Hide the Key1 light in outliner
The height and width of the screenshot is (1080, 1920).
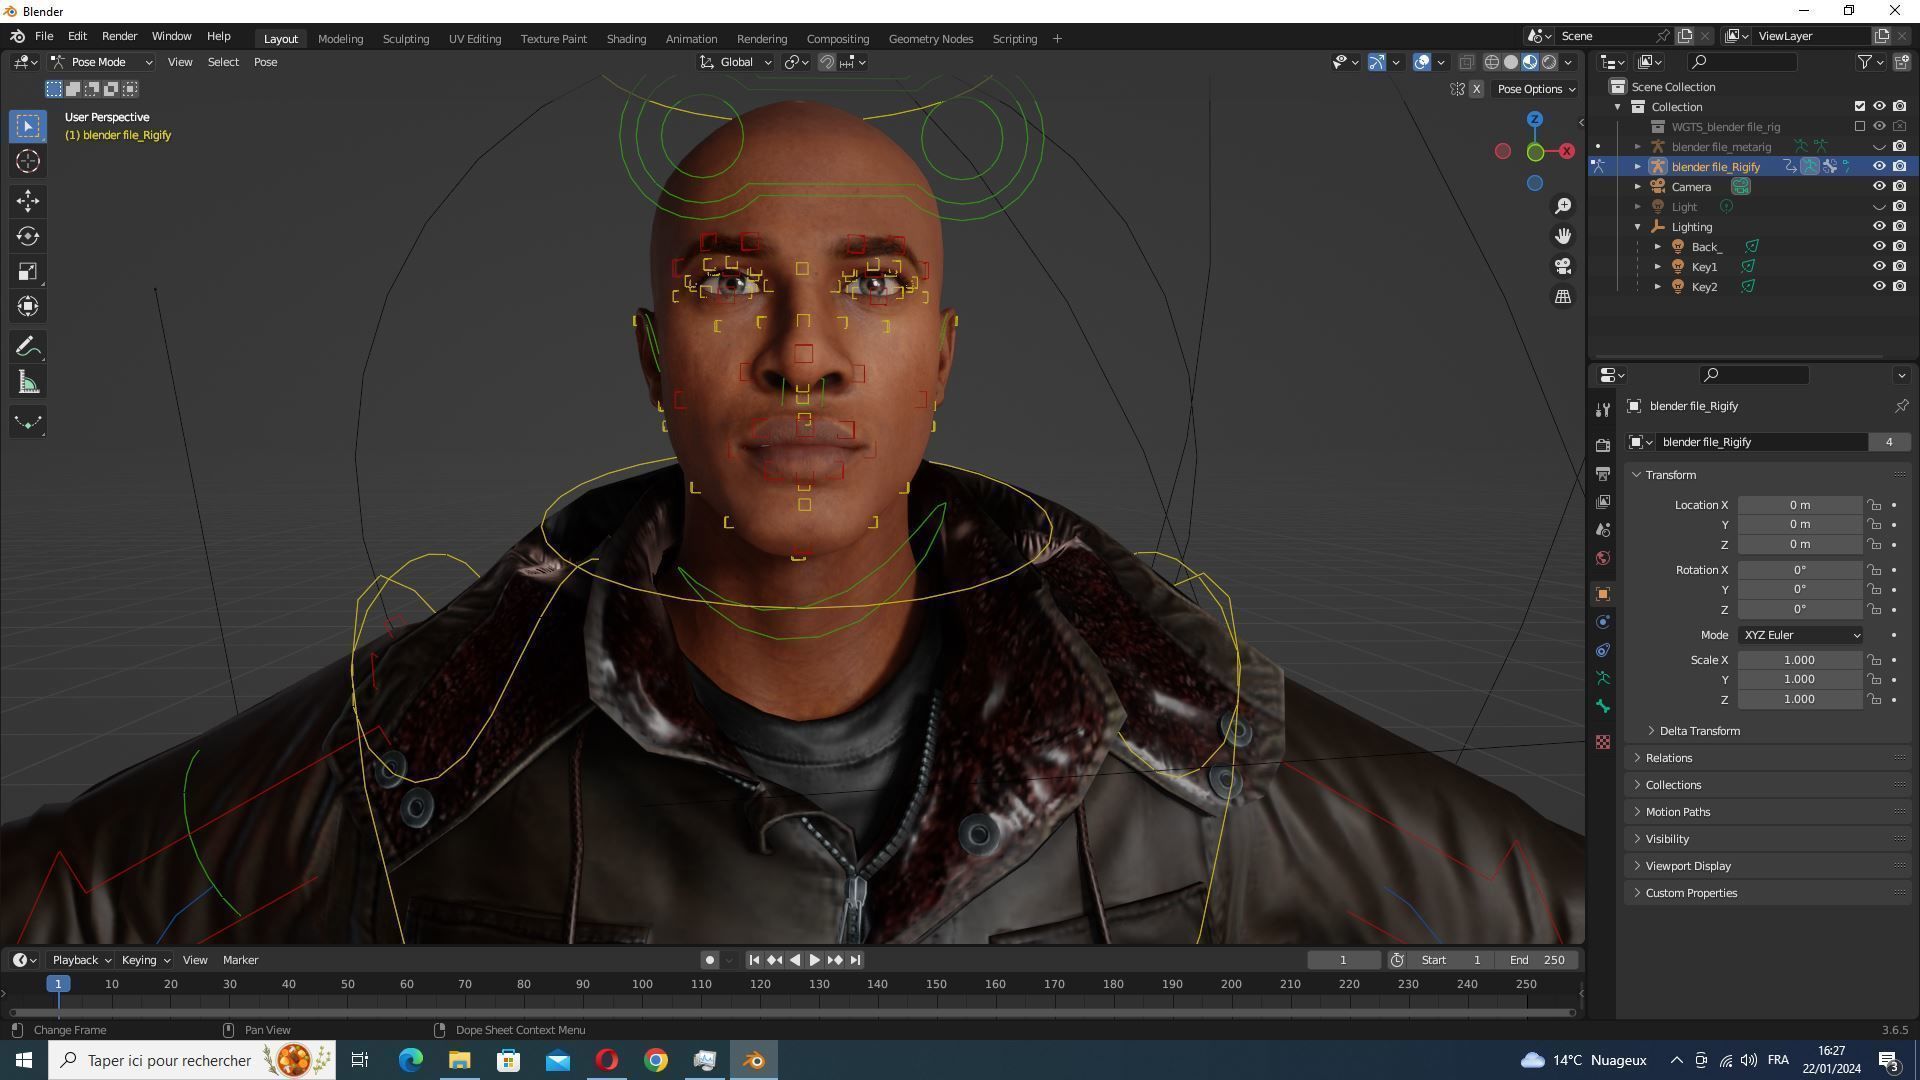pyautogui.click(x=1879, y=266)
